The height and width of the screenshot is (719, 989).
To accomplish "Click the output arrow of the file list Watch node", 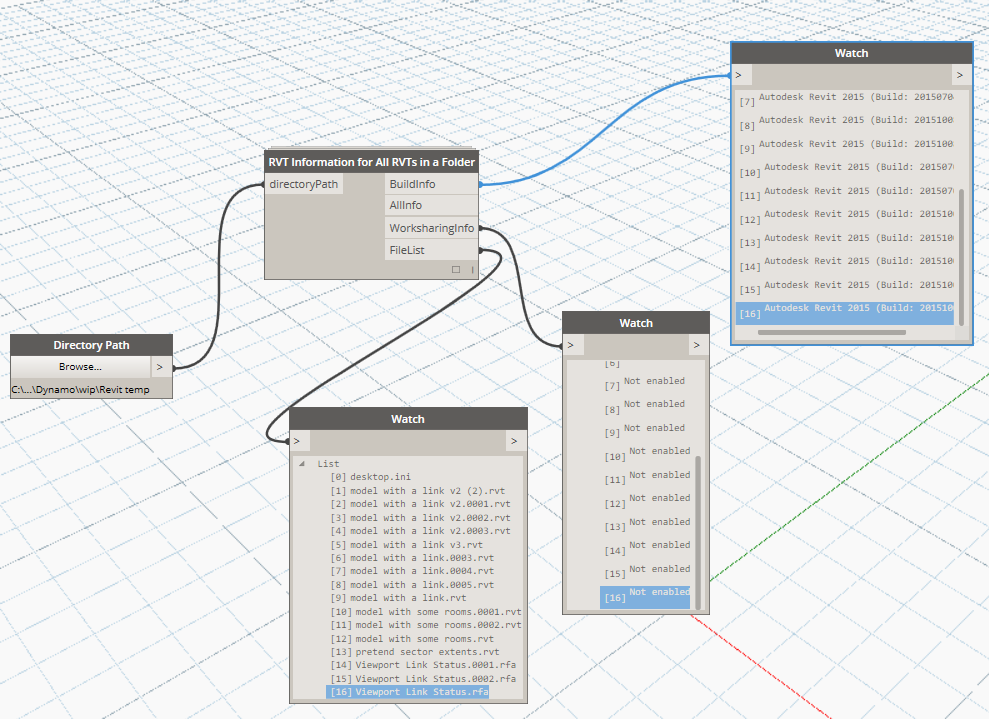I will 514,440.
